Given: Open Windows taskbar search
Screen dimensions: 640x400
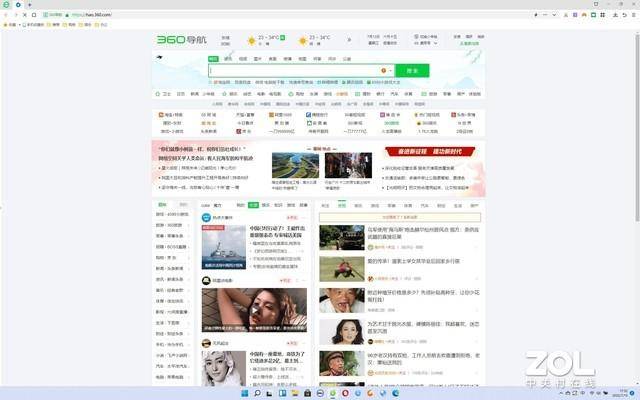Looking at the screenshot, I should 257,393.
